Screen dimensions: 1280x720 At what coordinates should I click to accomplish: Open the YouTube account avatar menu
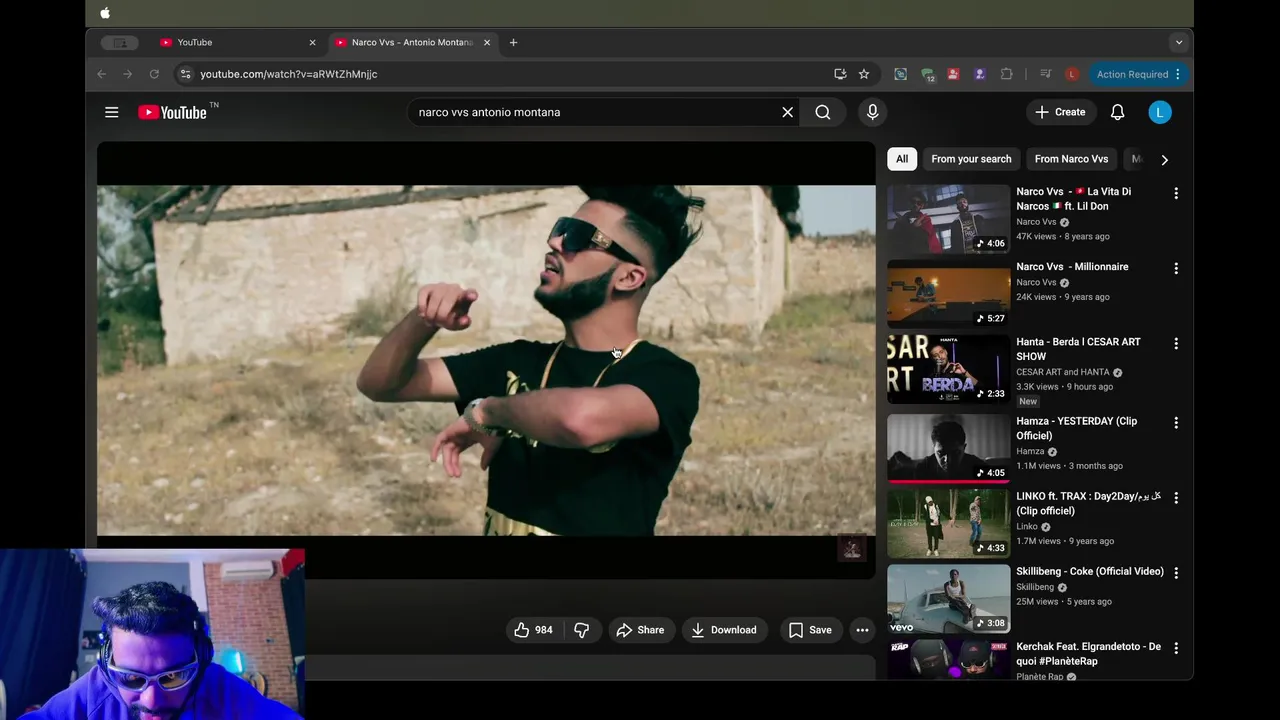tap(1159, 112)
